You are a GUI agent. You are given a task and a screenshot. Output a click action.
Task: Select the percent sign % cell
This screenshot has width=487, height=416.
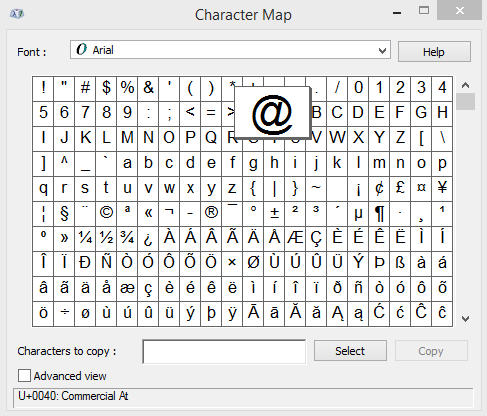[127, 88]
